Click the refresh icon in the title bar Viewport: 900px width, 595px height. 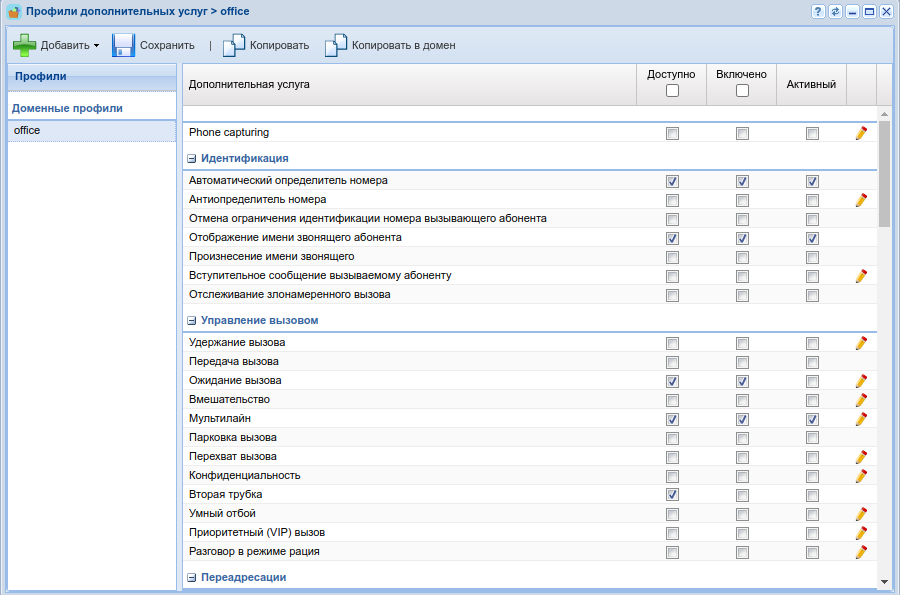835,11
